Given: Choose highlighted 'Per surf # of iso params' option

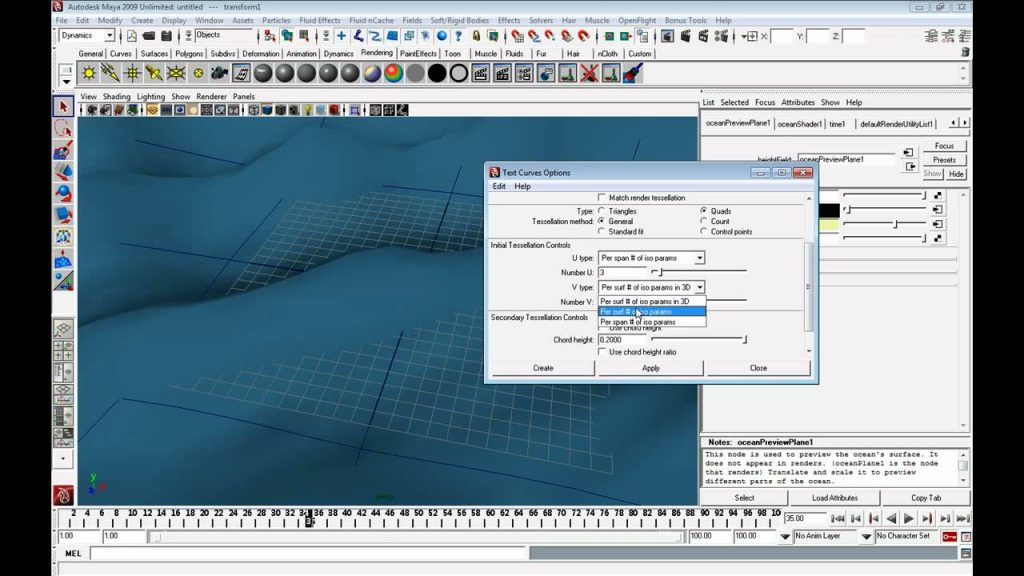Looking at the screenshot, I should pos(652,312).
